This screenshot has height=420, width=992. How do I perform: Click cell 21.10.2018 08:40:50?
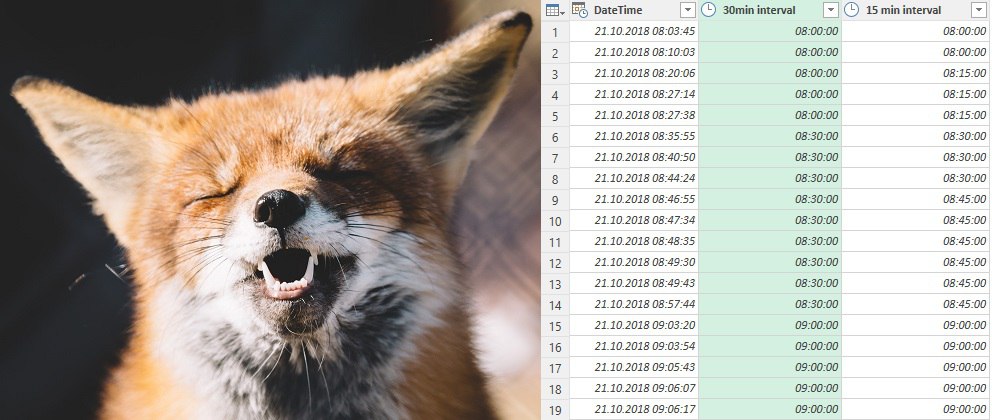(x=634, y=157)
